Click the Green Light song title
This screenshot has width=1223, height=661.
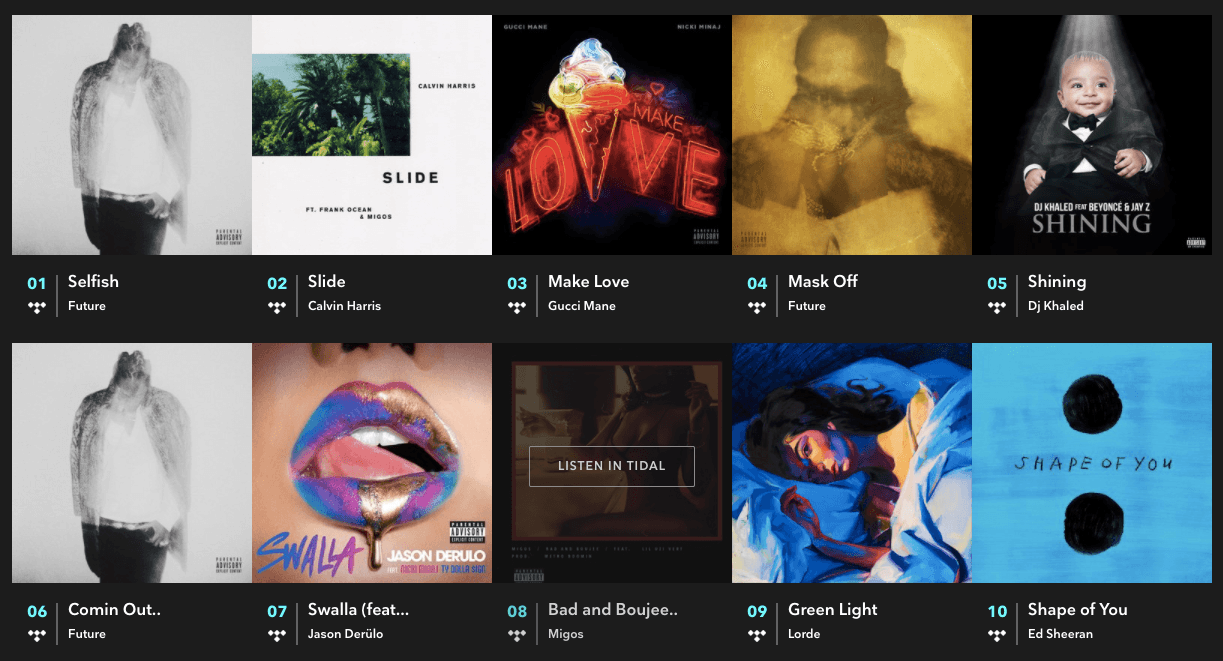[832, 610]
